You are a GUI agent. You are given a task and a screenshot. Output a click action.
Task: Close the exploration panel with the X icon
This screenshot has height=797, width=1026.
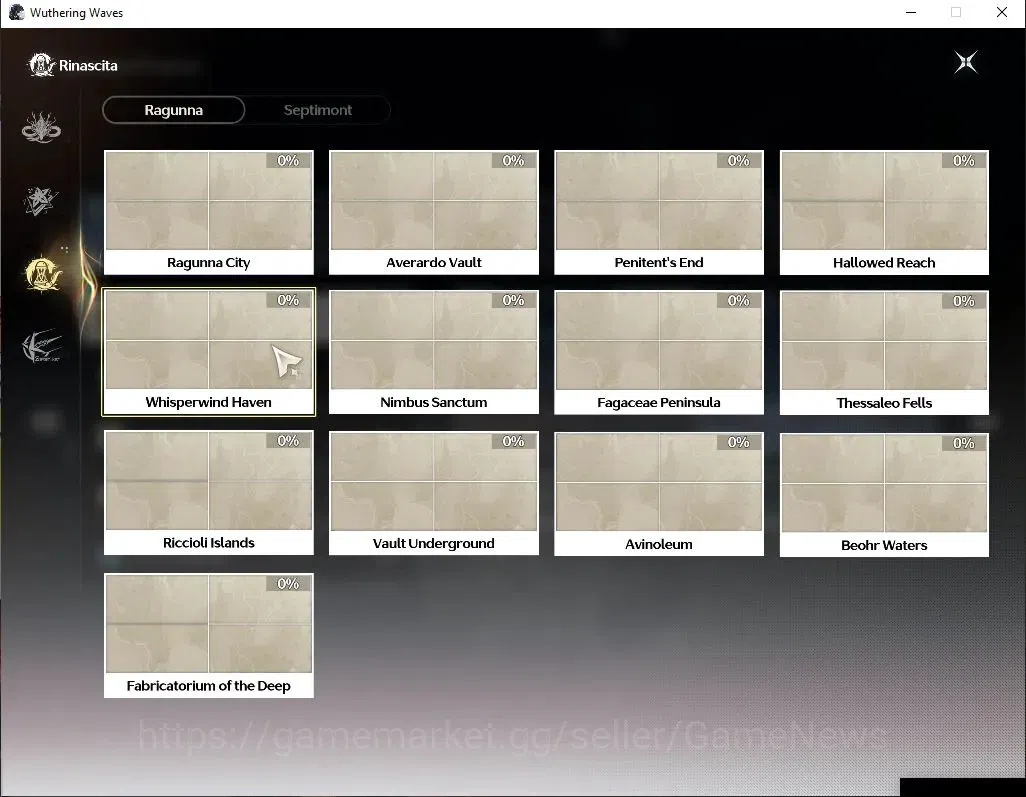pyautogui.click(x=966, y=62)
